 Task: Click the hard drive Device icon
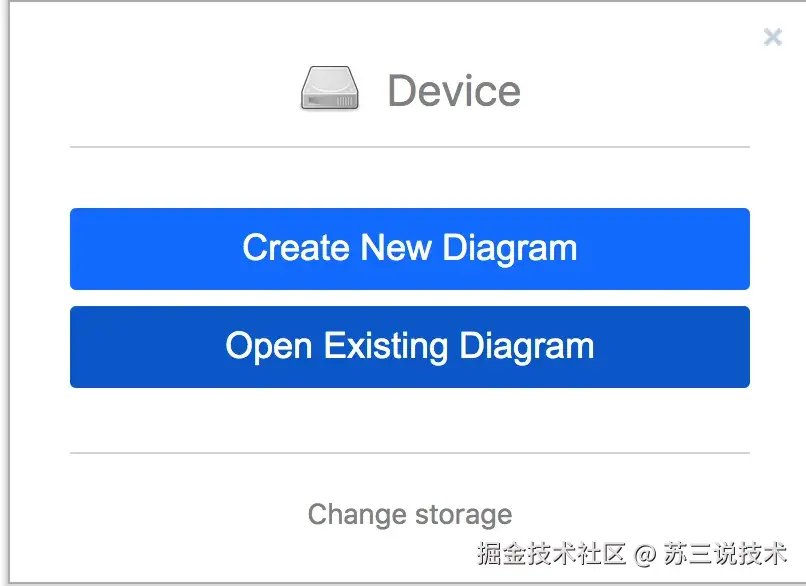(330, 90)
